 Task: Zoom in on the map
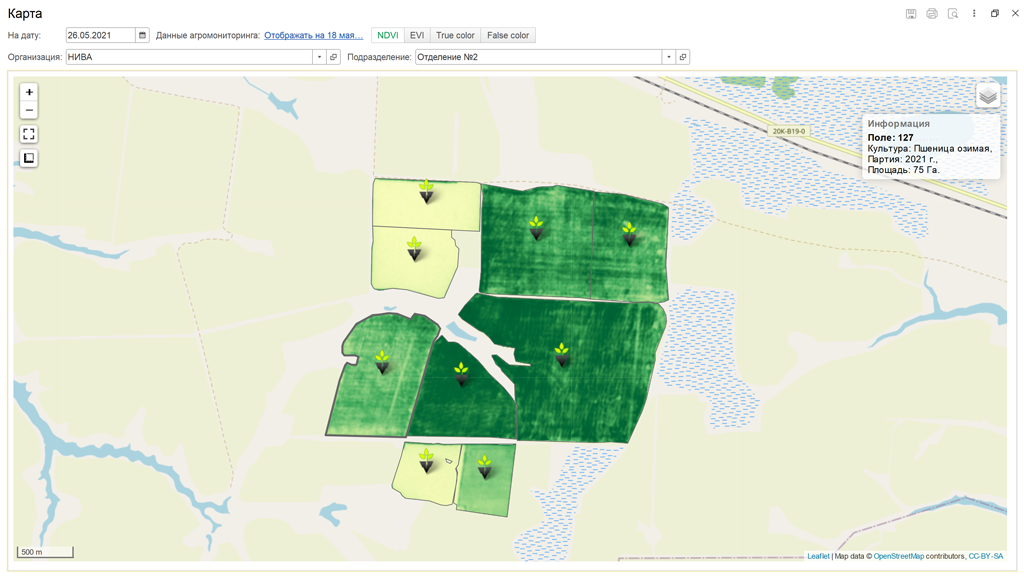[x=29, y=92]
